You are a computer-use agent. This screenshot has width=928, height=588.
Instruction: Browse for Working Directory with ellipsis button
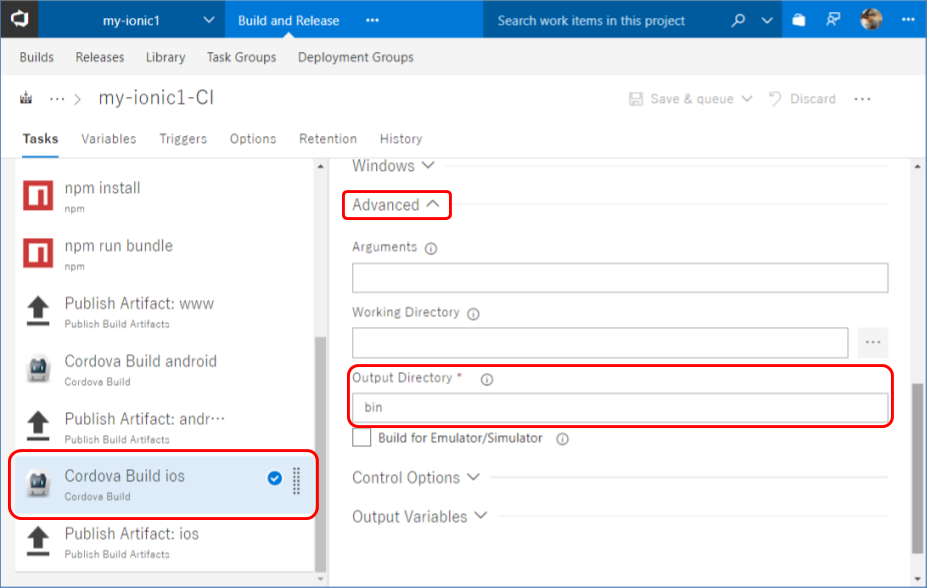click(x=872, y=343)
